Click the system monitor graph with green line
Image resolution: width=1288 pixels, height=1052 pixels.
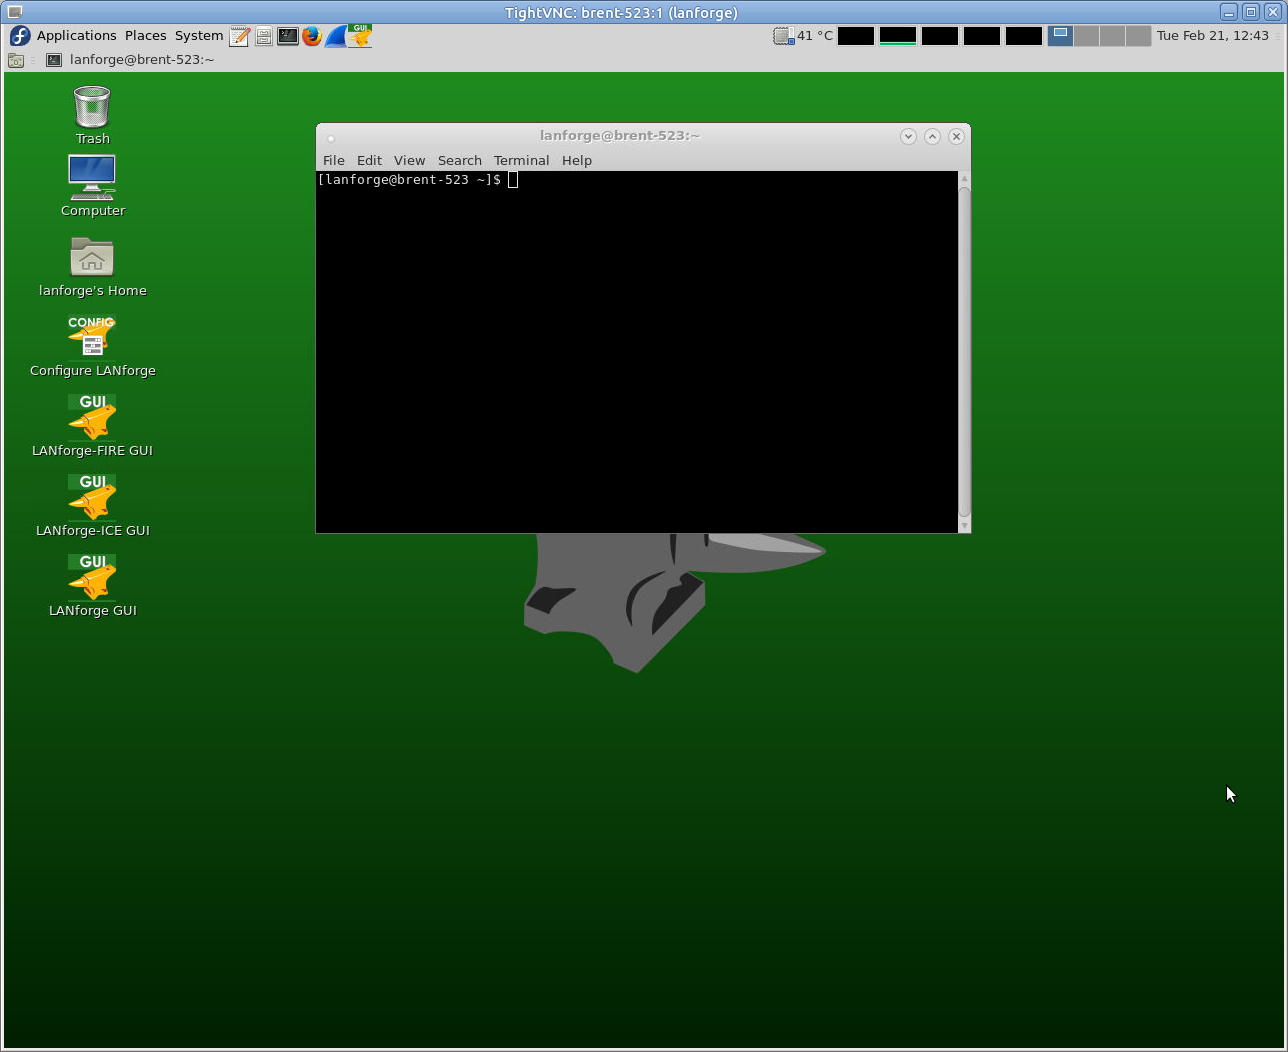click(898, 36)
